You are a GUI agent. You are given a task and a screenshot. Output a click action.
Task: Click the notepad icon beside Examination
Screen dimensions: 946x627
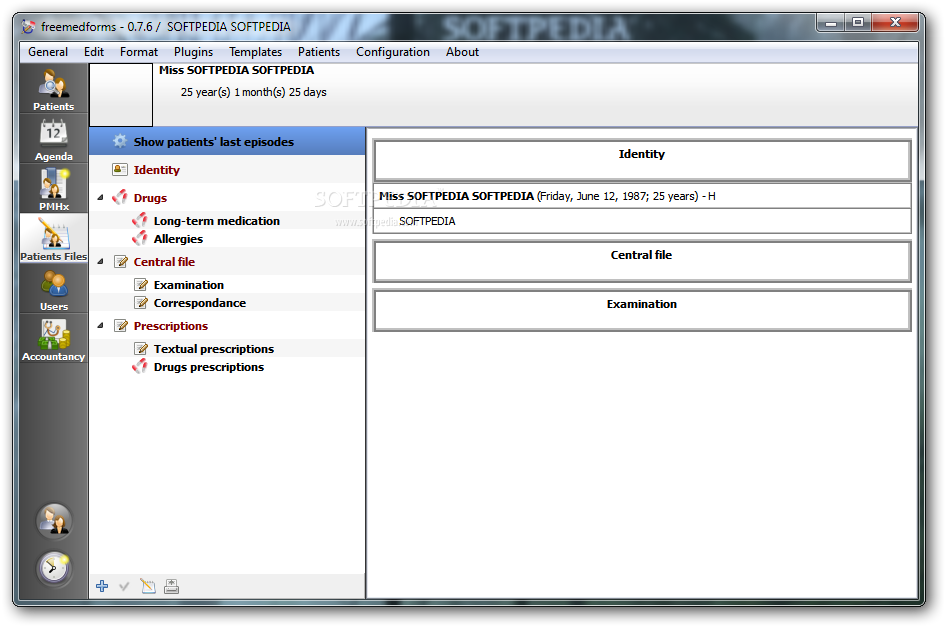pyautogui.click(x=141, y=284)
